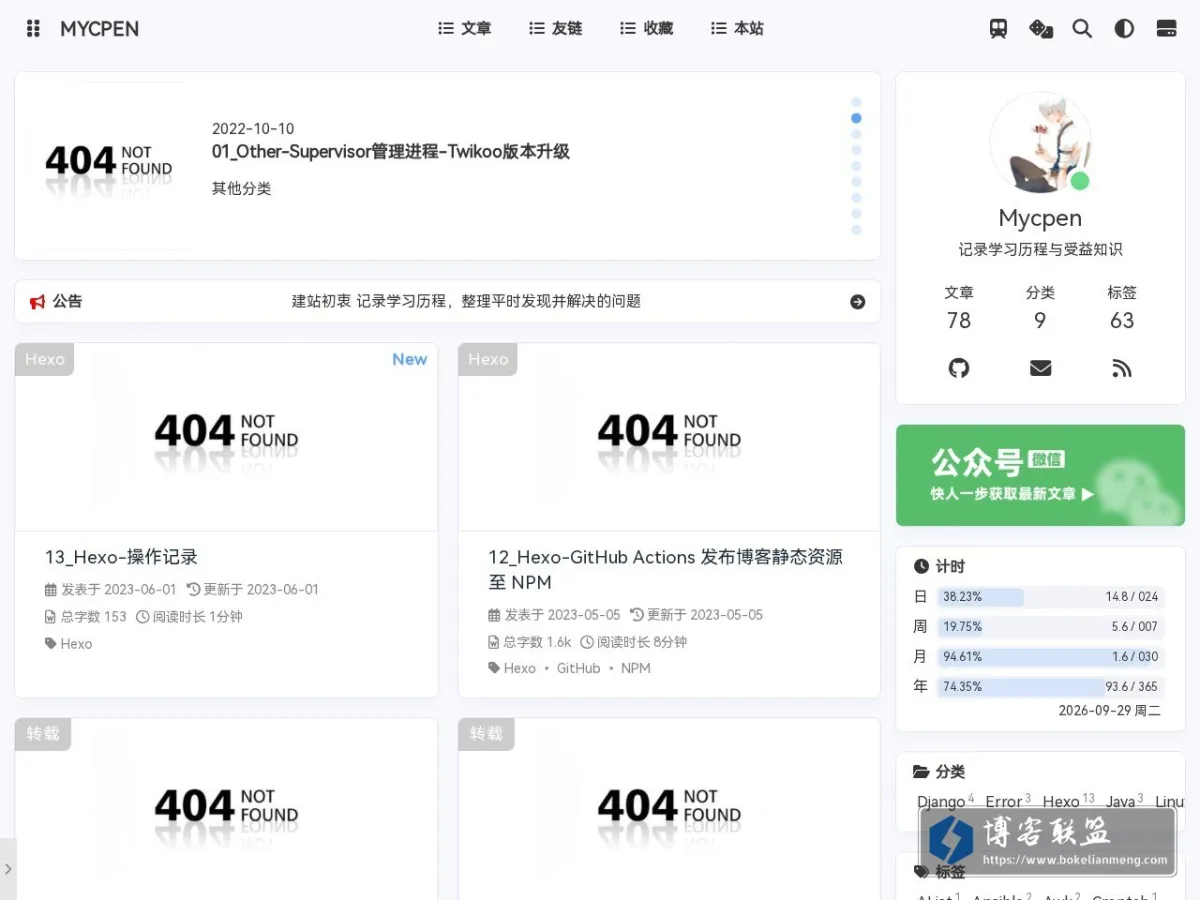Click the calendar icon by 发表于 2023-06-01
1200x900 pixels.
coord(51,590)
